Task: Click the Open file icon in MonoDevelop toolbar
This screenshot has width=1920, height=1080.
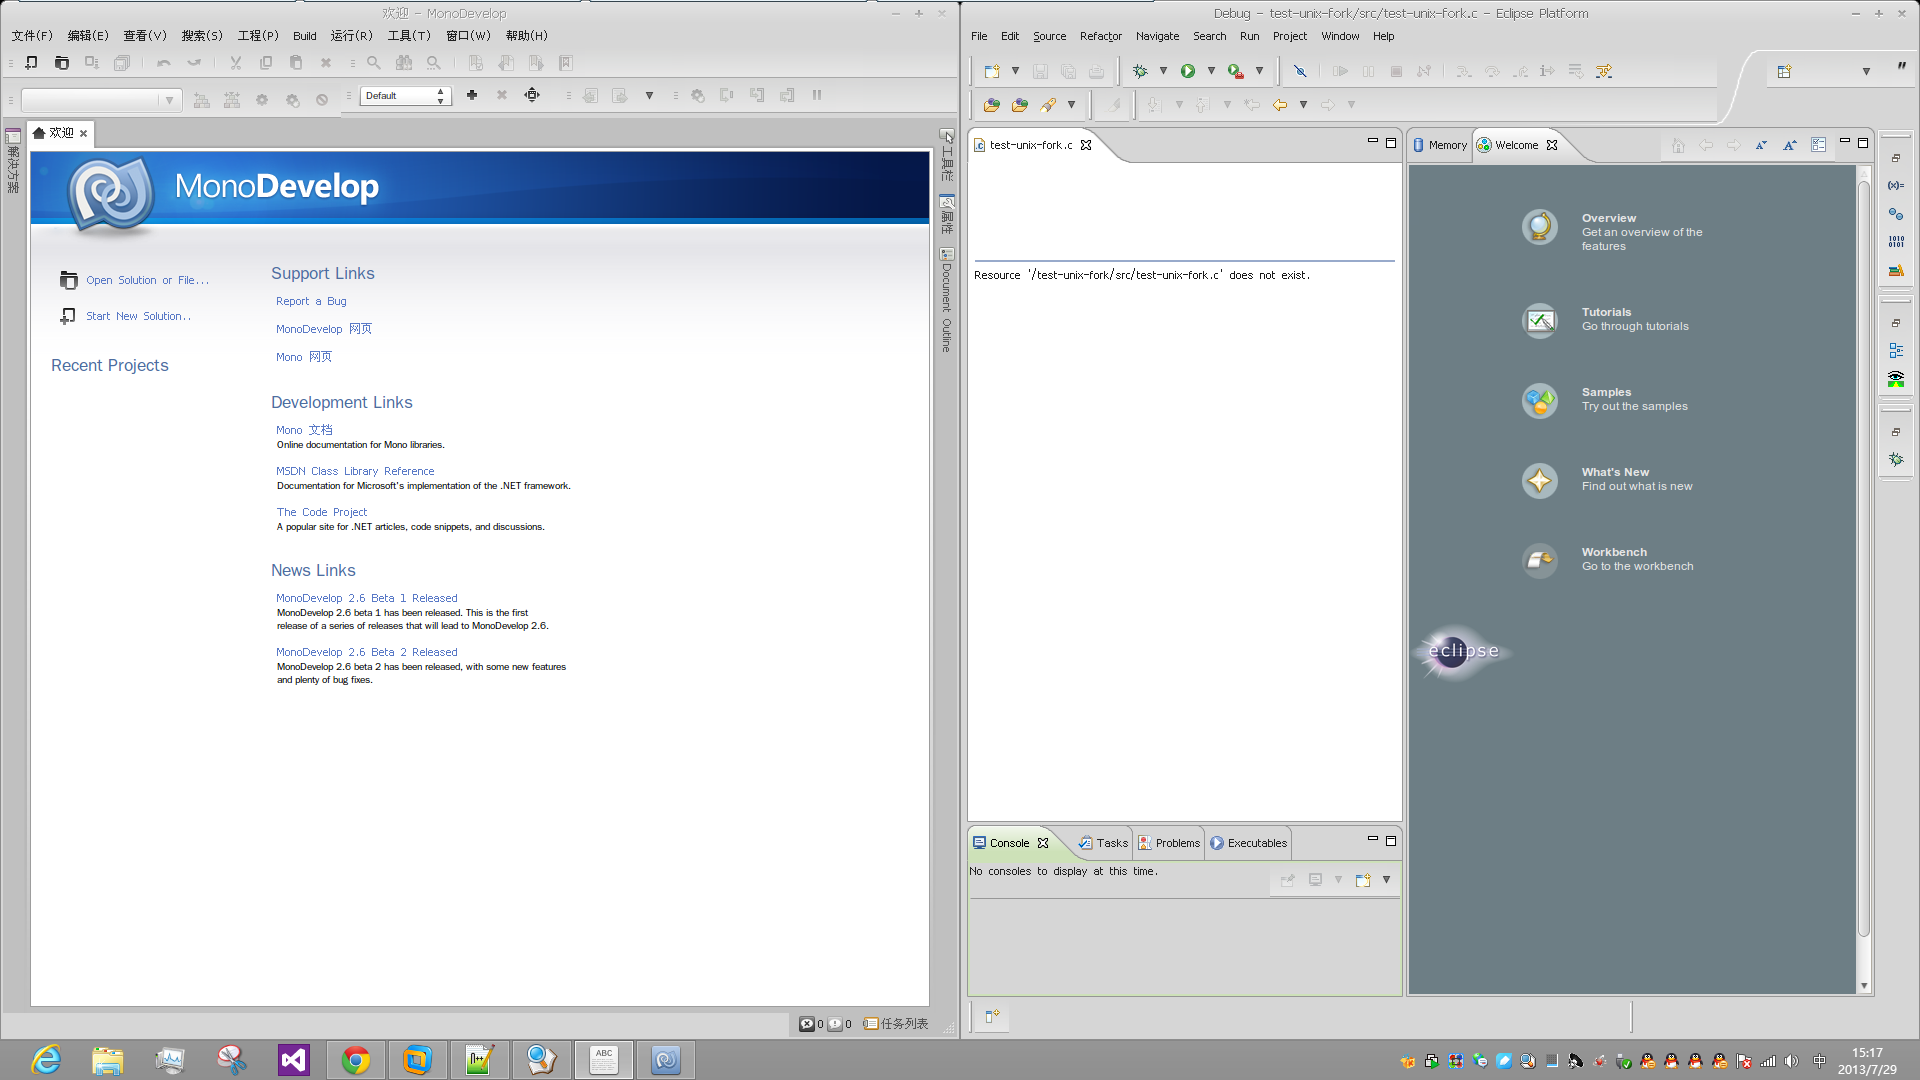Action: point(62,63)
